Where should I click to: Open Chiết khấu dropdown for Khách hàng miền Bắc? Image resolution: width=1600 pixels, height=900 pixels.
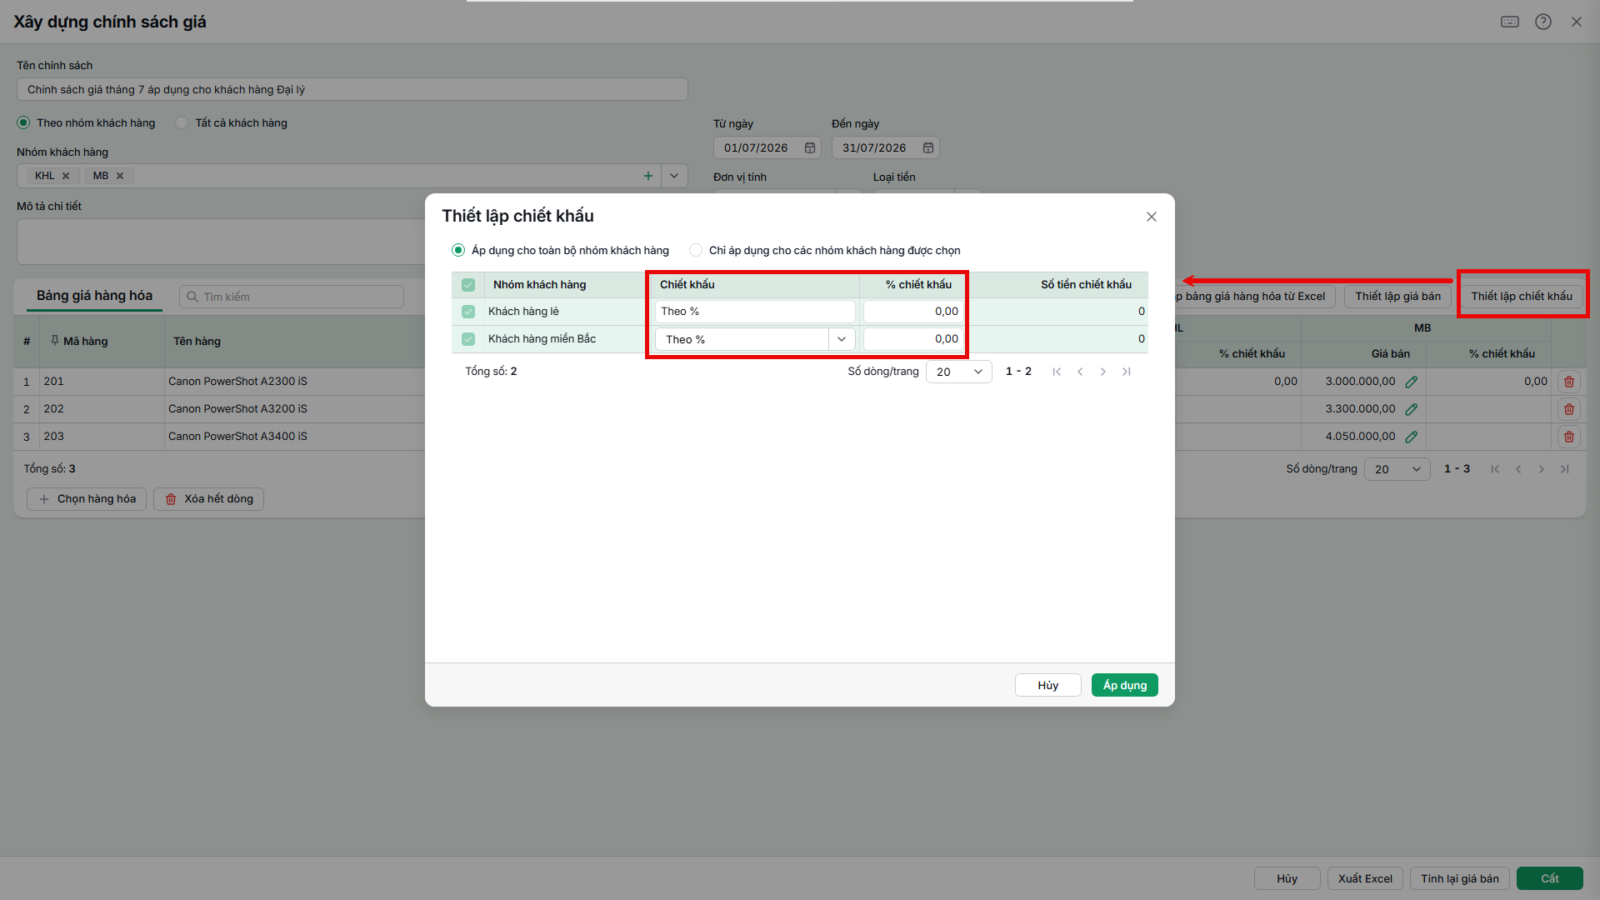click(842, 340)
